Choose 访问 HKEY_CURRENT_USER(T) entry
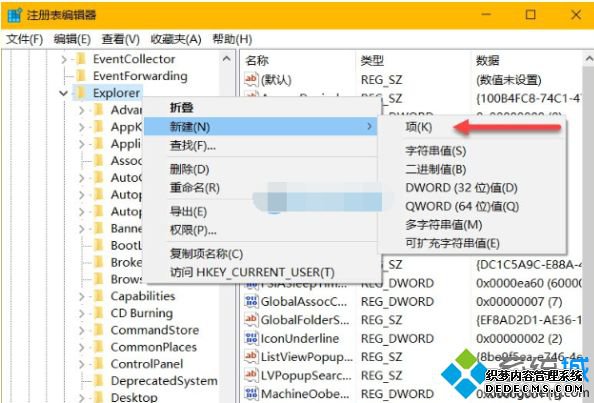Image resolution: width=594 pixels, height=403 pixels. (x=261, y=272)
